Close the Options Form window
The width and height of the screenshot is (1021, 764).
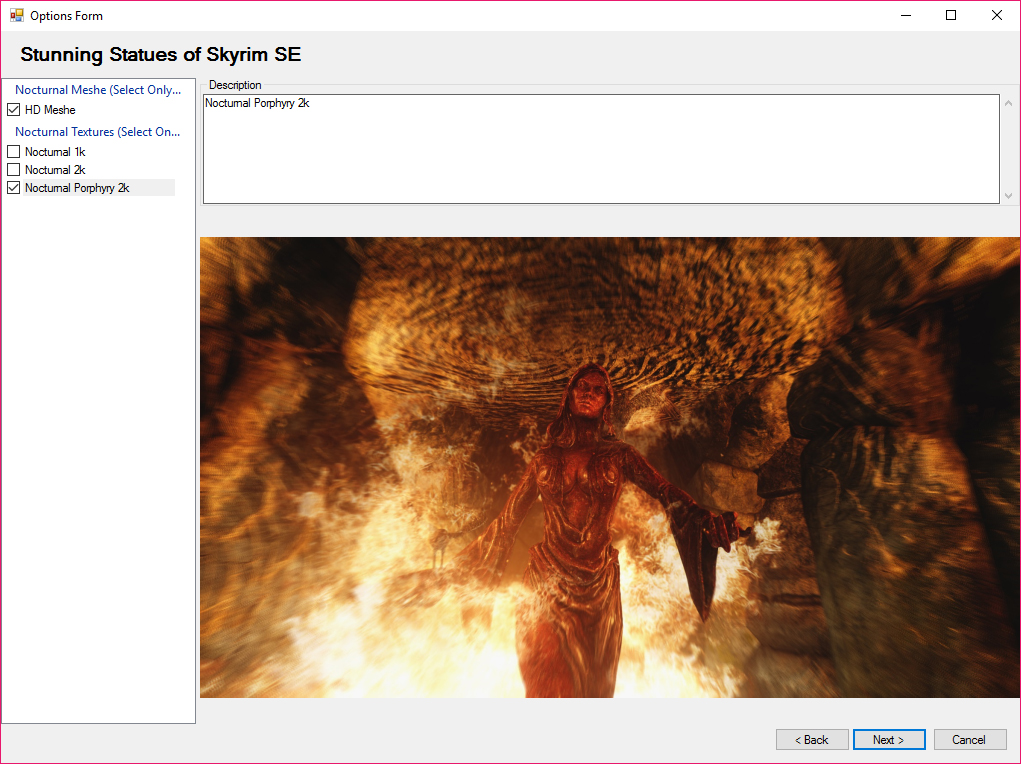[996, 15]
